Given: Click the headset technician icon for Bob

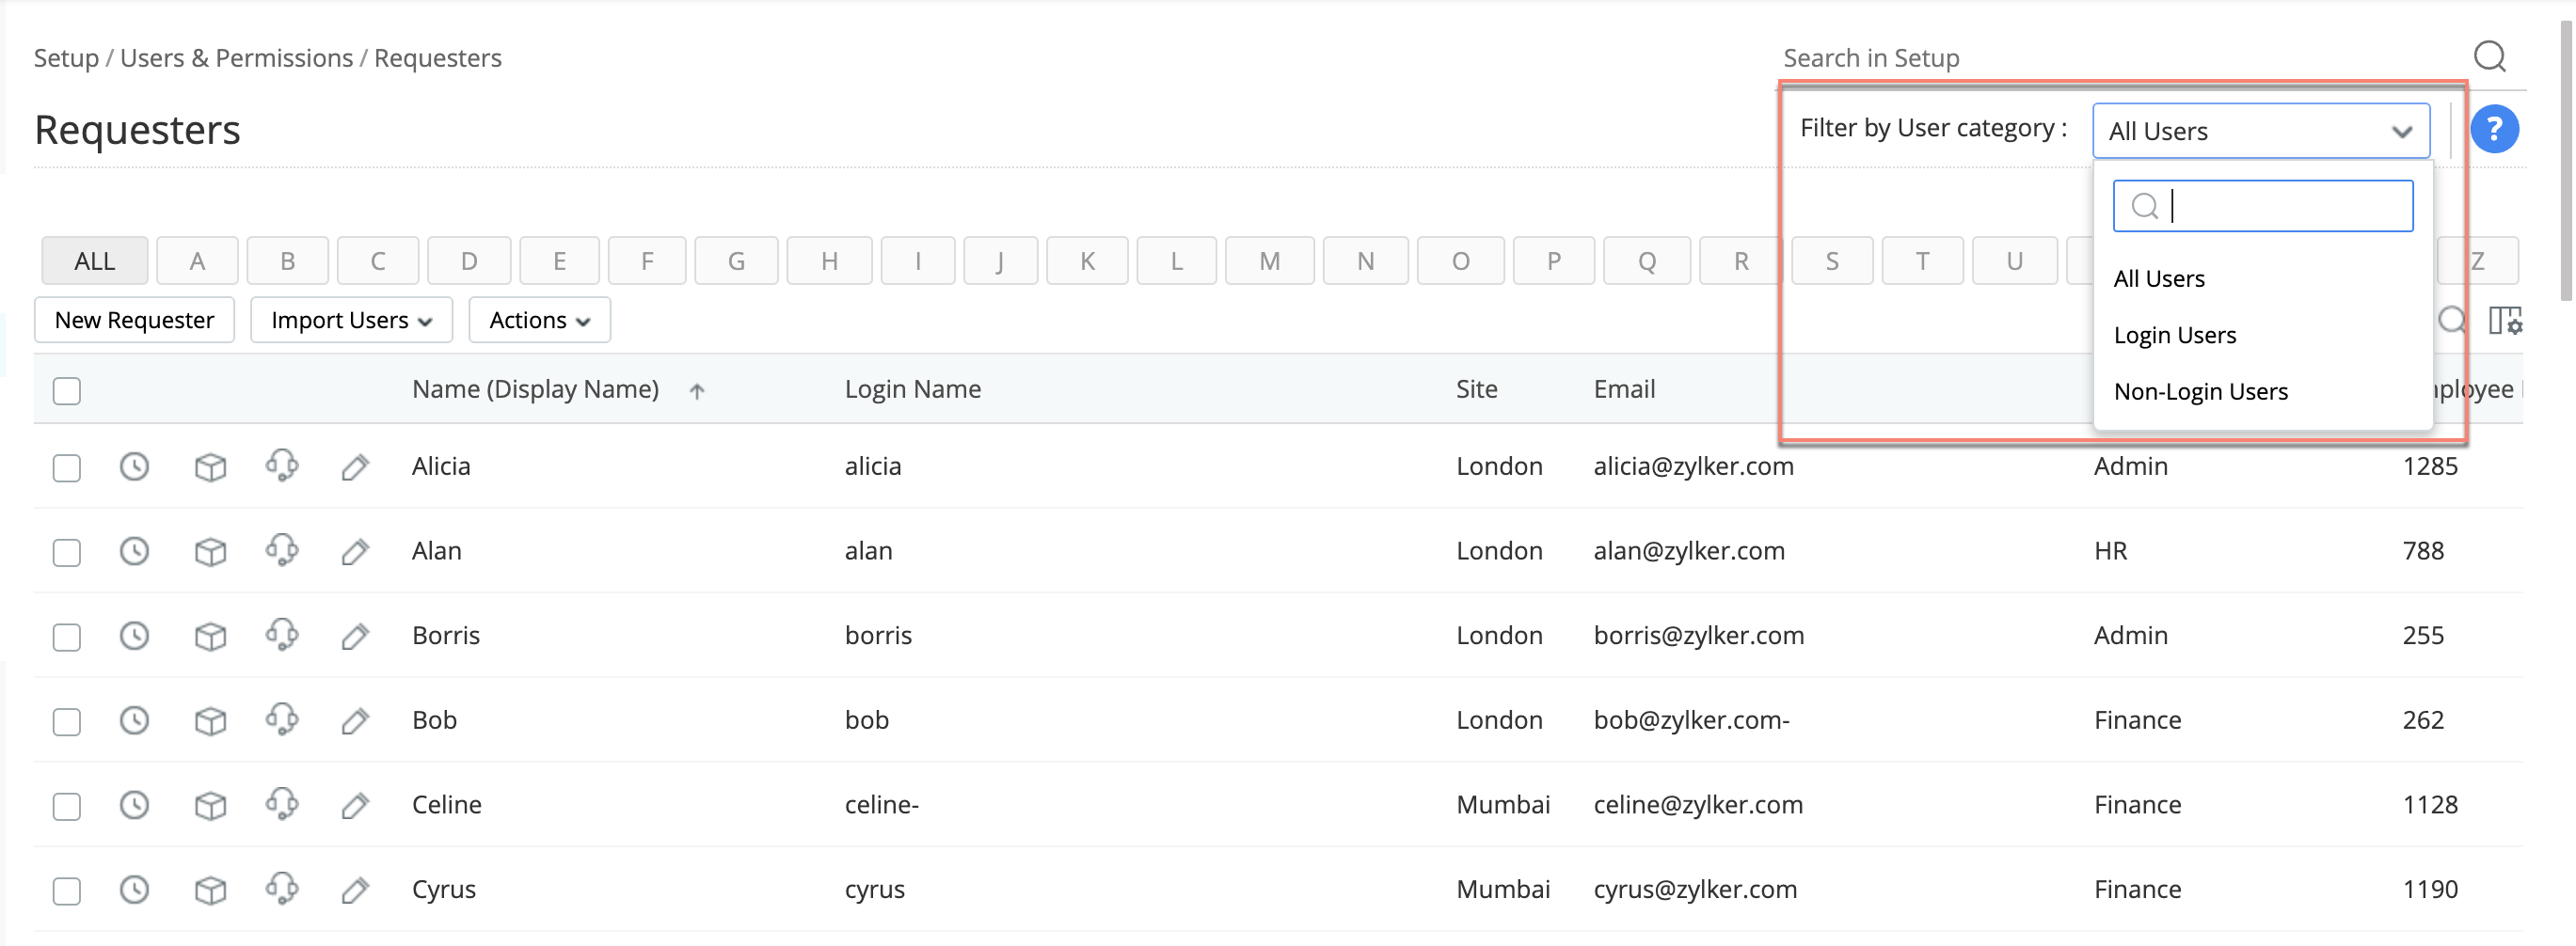Looking at the screenshot, I should [x=282, y=719].
